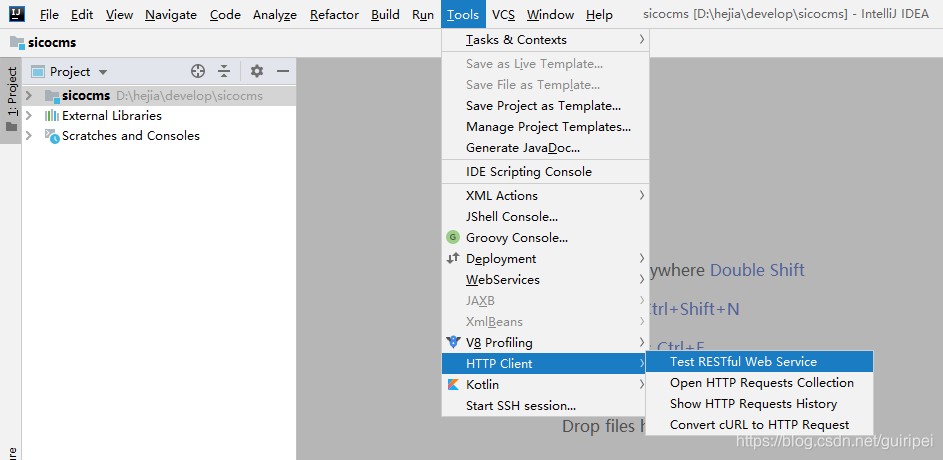Hide the Project panel with minimize icon
Viewport: 943px width, 460px height.
pyautogui.click(x=283, y=71)
